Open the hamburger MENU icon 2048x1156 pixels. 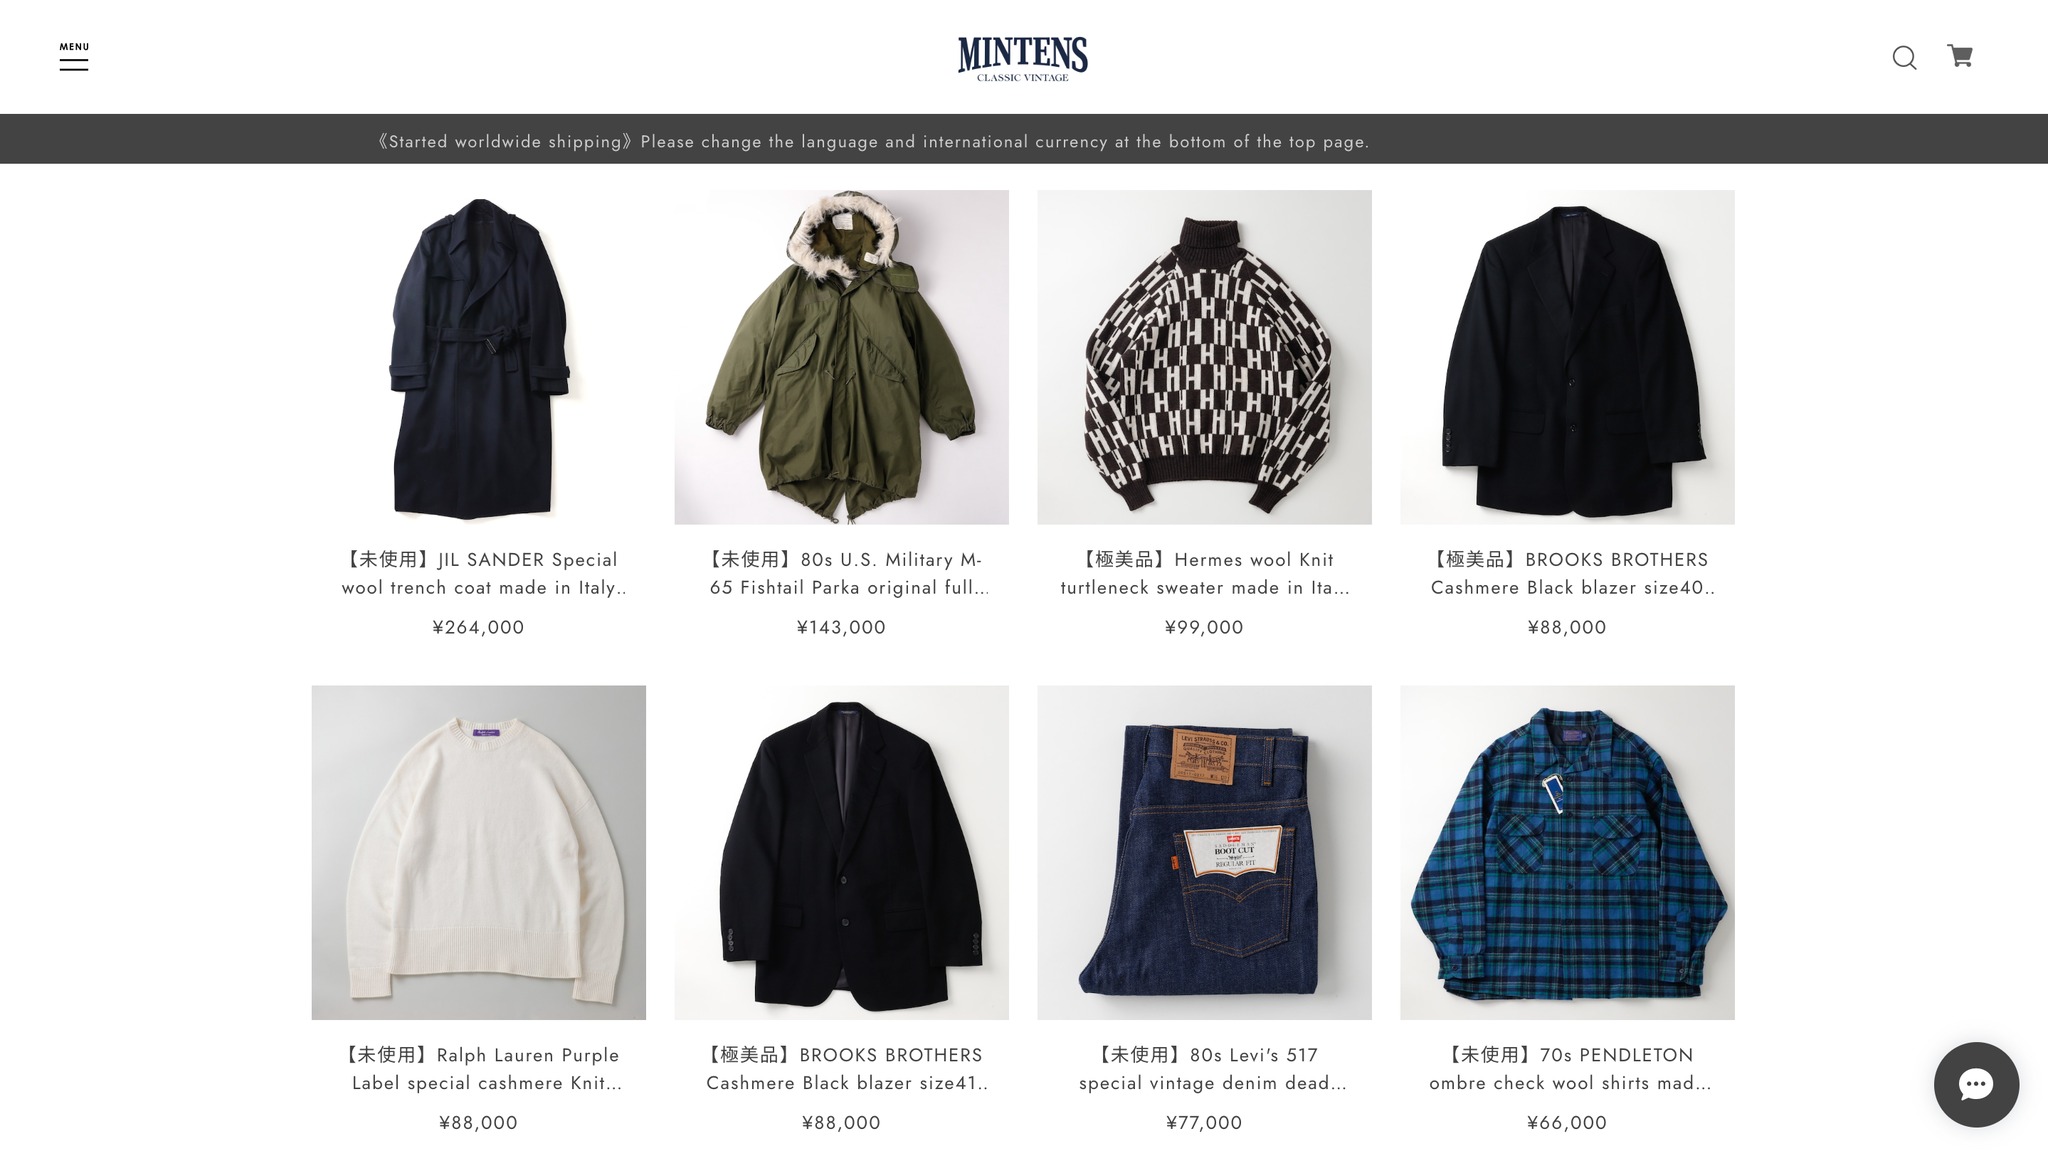(x=73, y=57)
